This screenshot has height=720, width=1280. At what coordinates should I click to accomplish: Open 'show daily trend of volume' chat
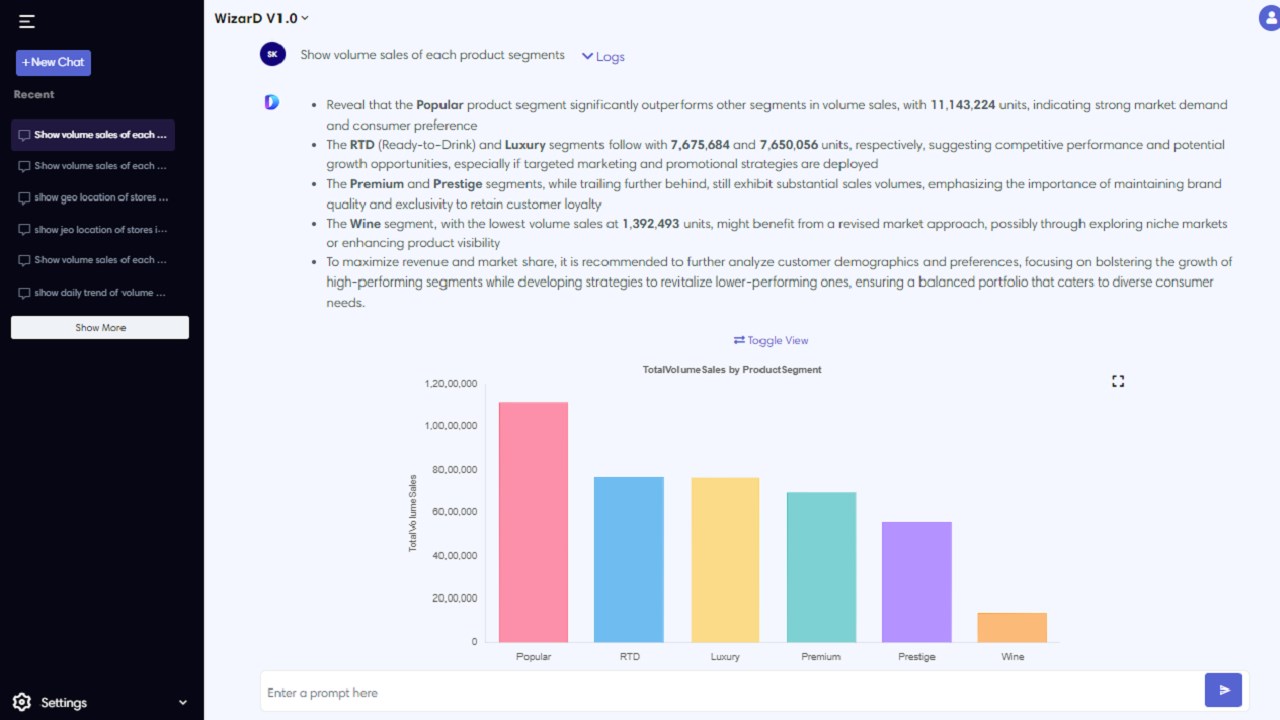pyautogui.click(x=93, y=293)
